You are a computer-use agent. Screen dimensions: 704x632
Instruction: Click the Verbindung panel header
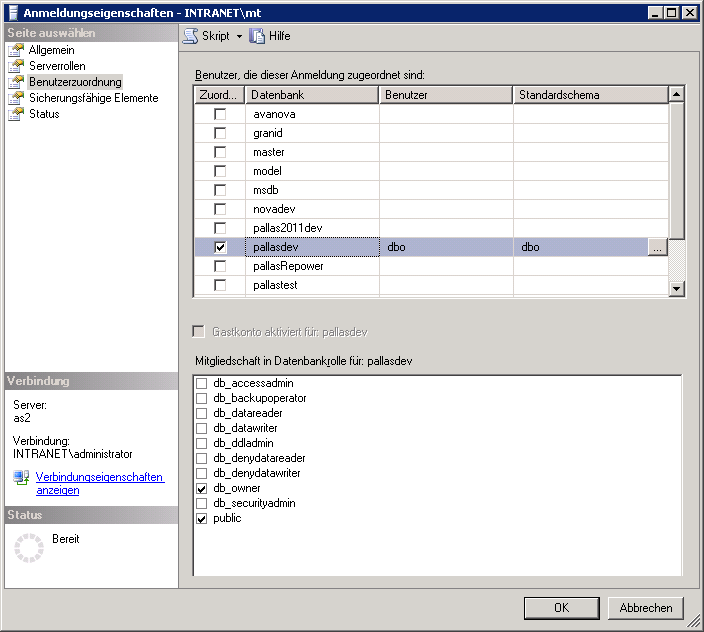[x=92, y=381]
